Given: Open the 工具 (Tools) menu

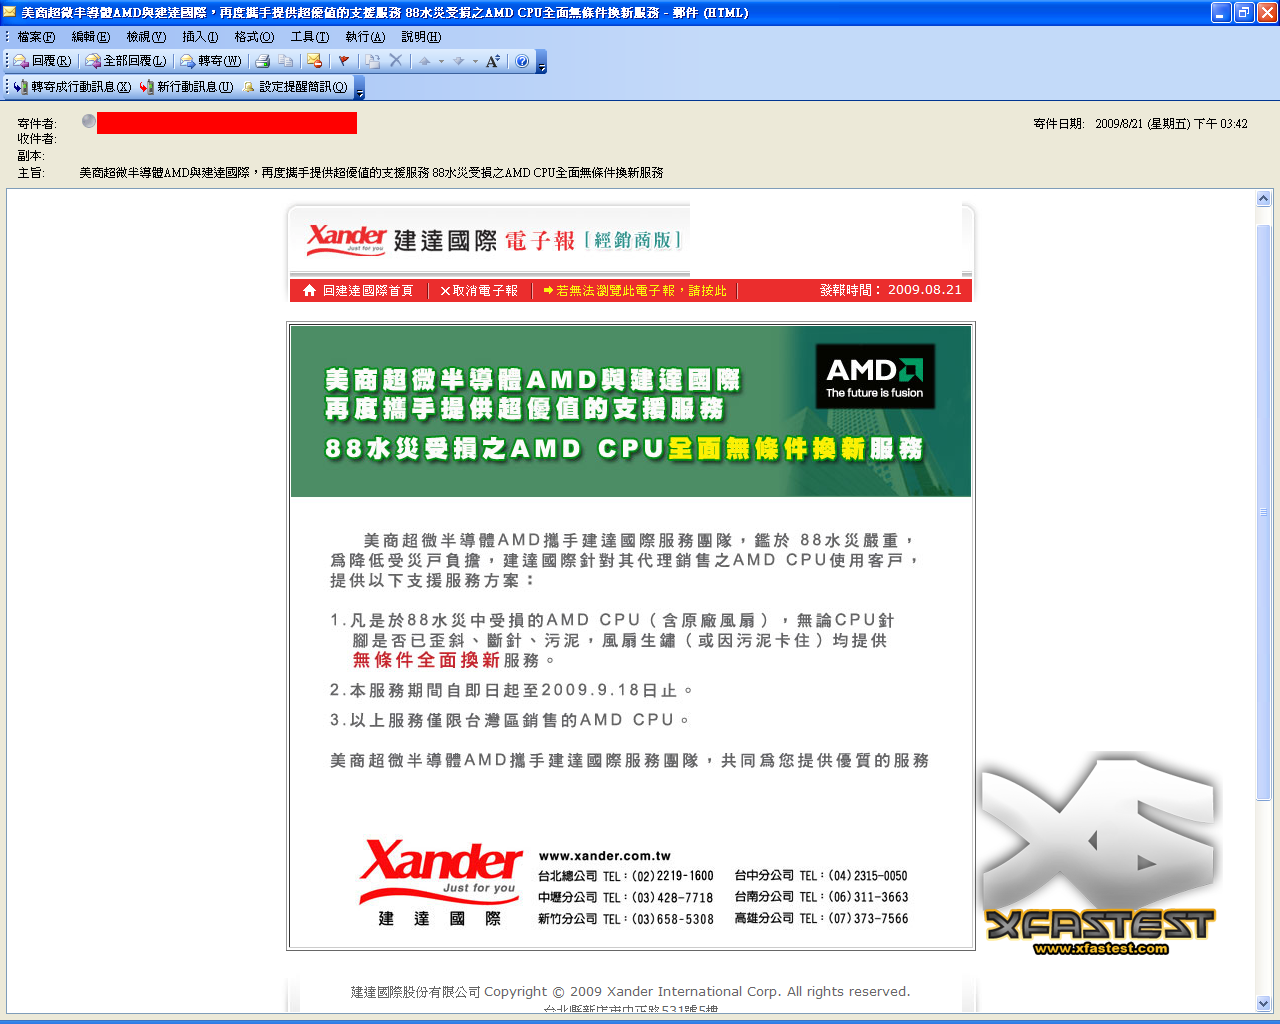Looking at the screenshot, I should (309, 37).
